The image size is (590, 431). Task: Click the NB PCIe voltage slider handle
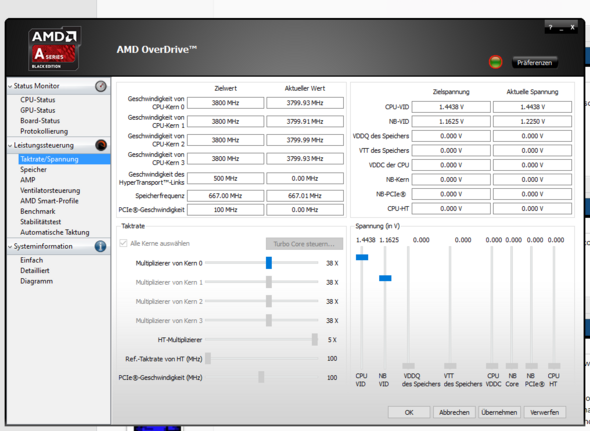tap(531, 366)
